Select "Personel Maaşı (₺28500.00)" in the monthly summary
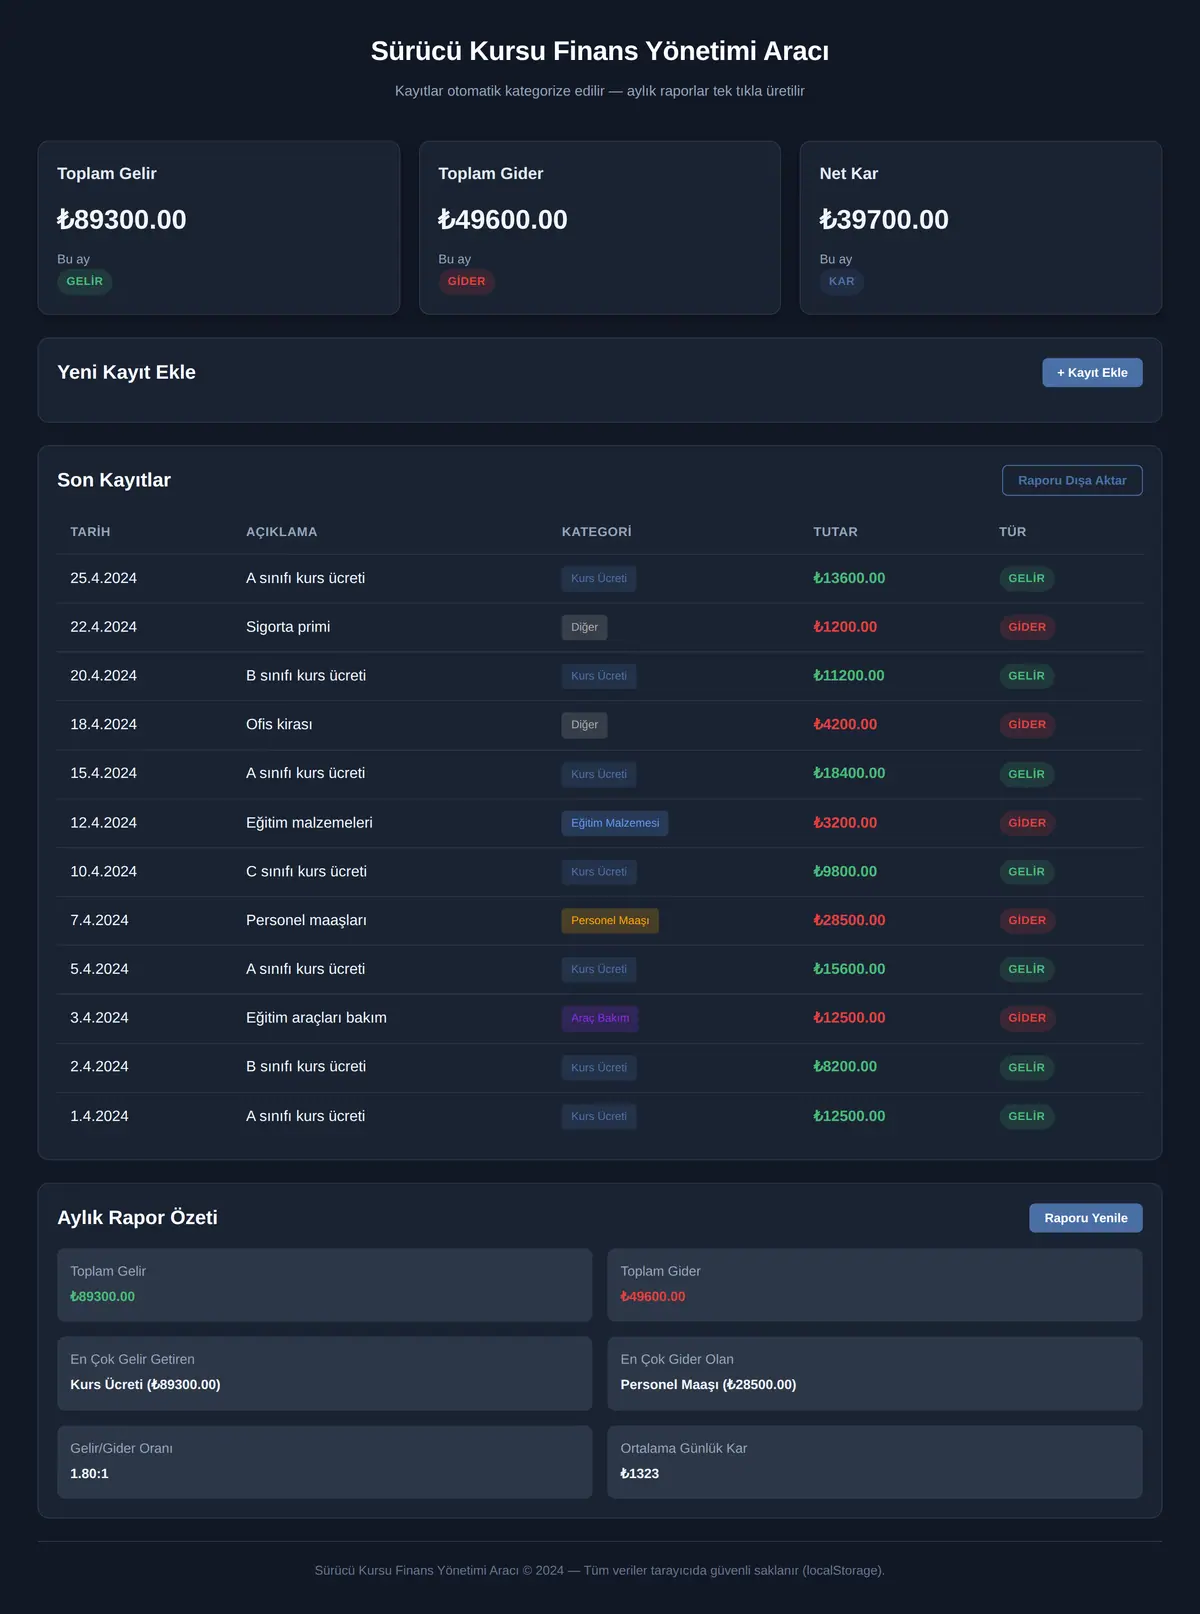This screenshot has height=1614, width=1200. tap(708, 1385)
